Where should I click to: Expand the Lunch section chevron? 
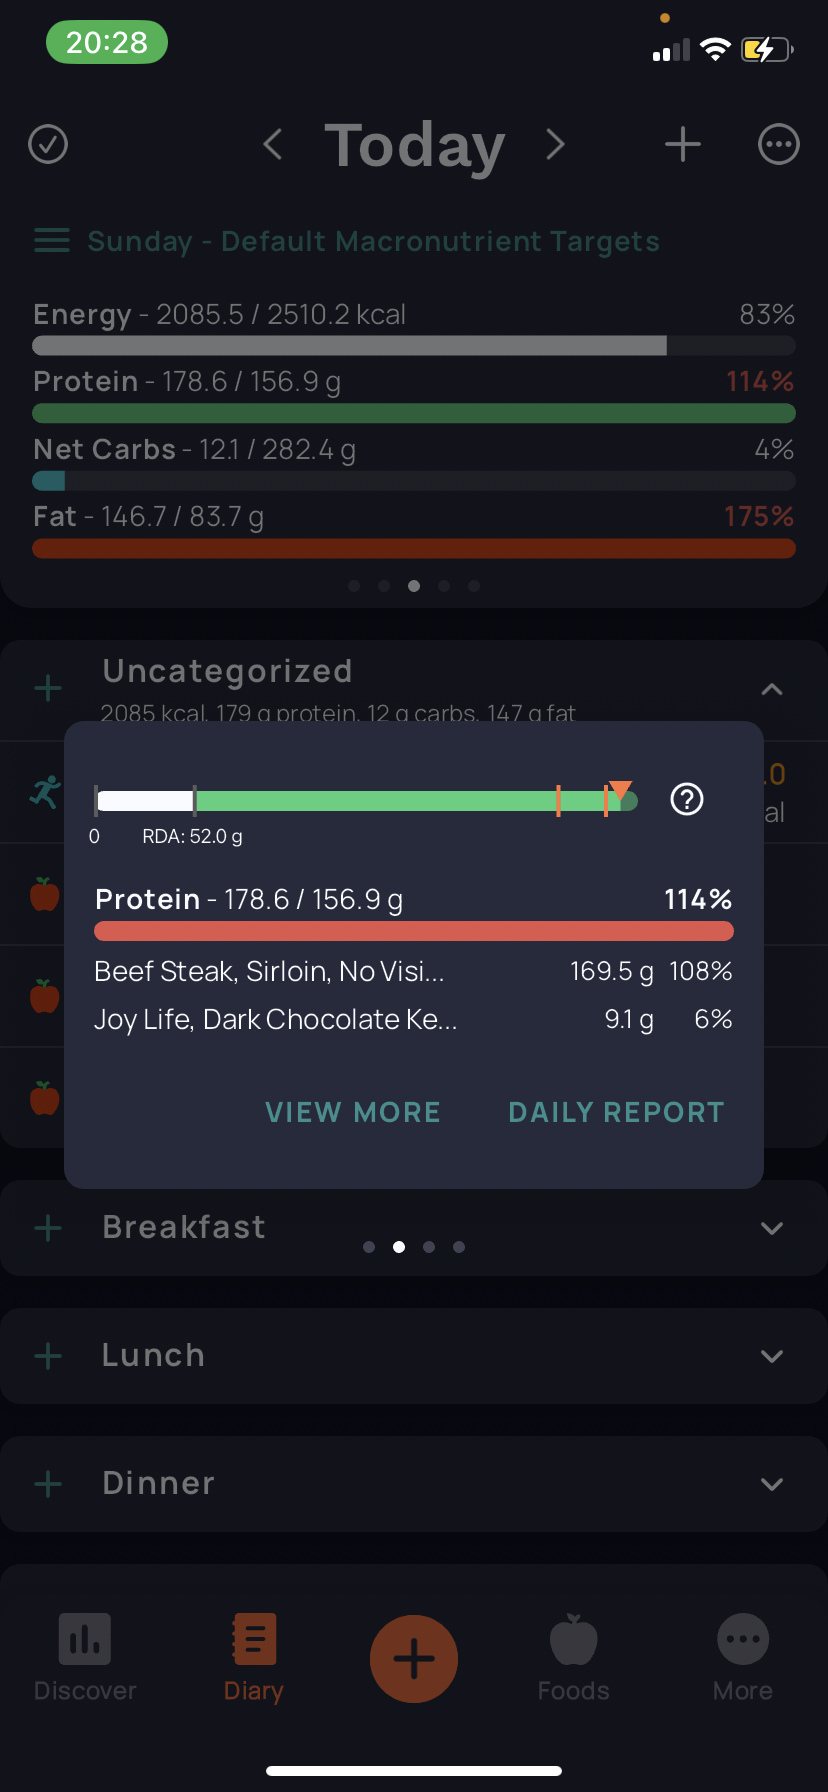click(x=772, y=1356)
